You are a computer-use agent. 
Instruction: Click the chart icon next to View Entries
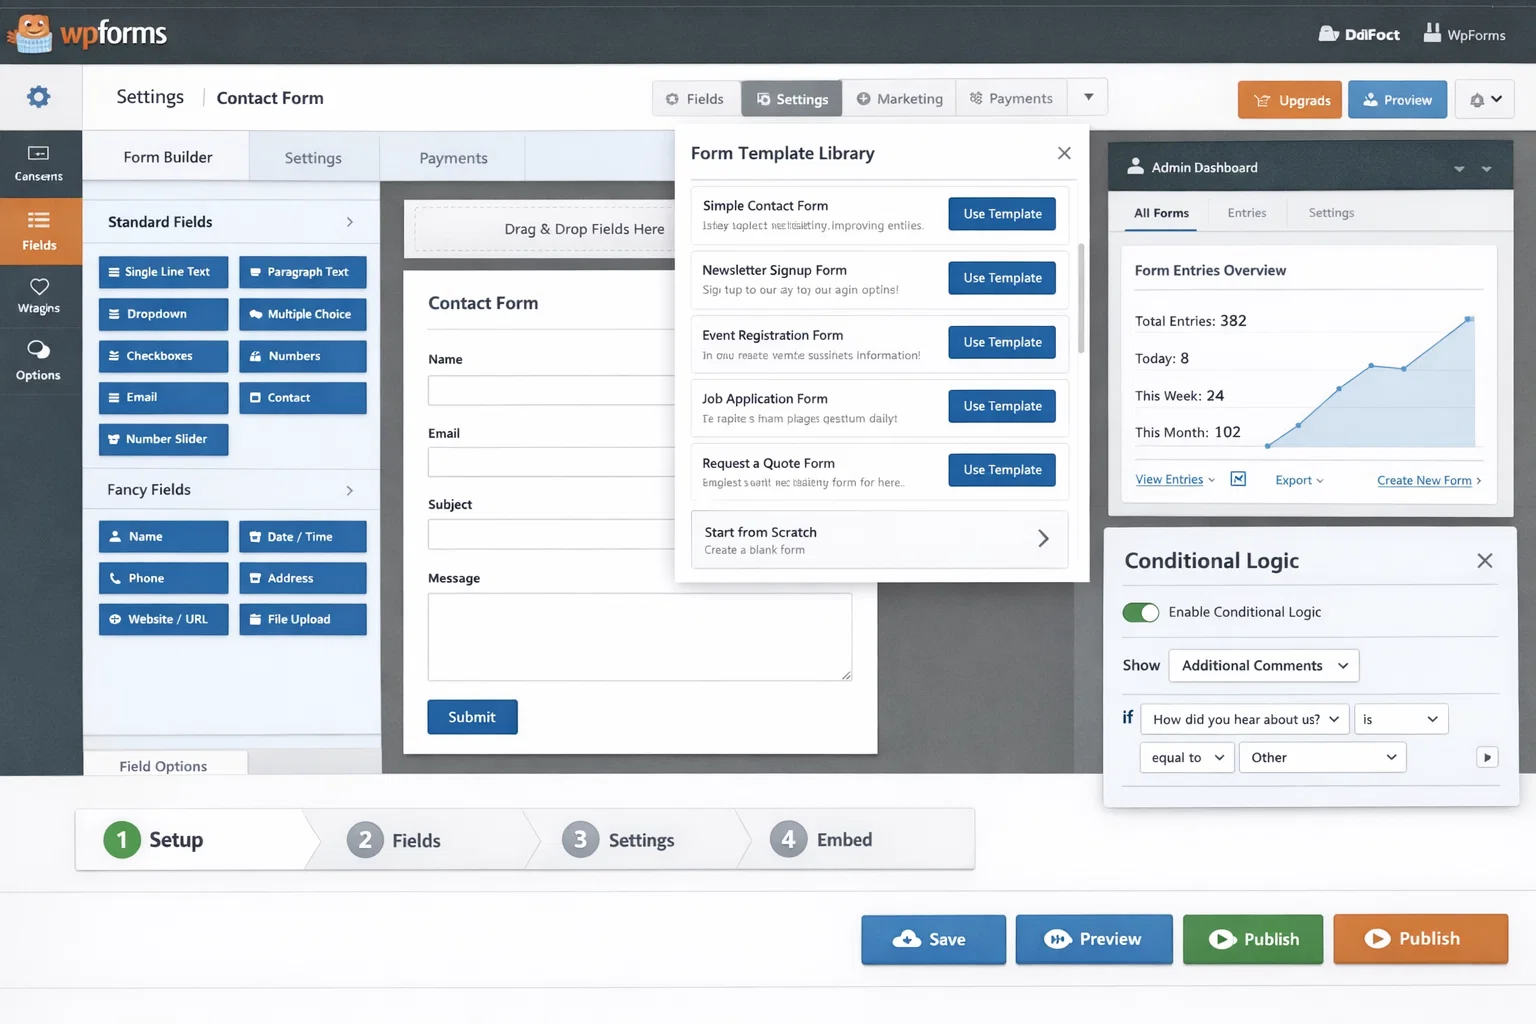[1238, 480]
